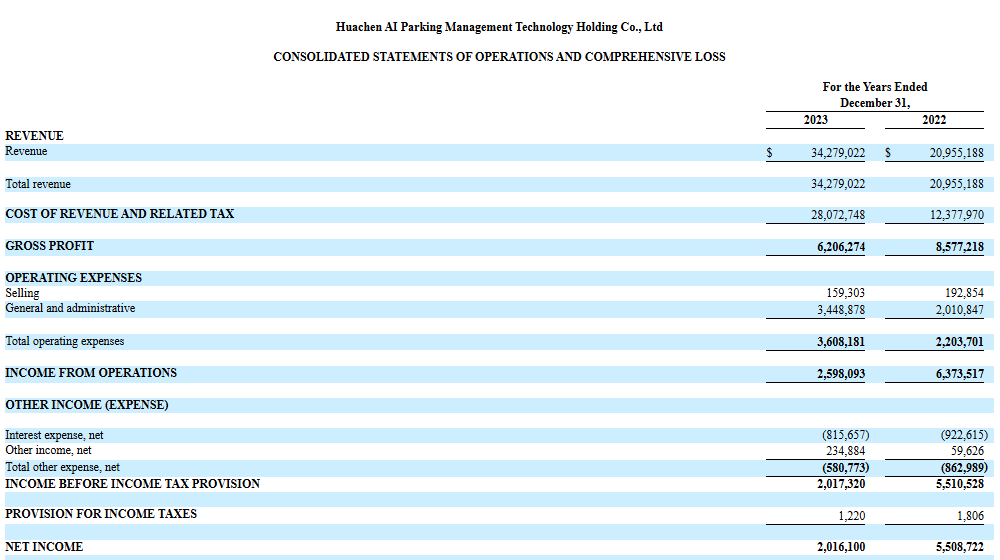Click the COST OF REVENUE AND RELATED TAX label

coord(120,214)
